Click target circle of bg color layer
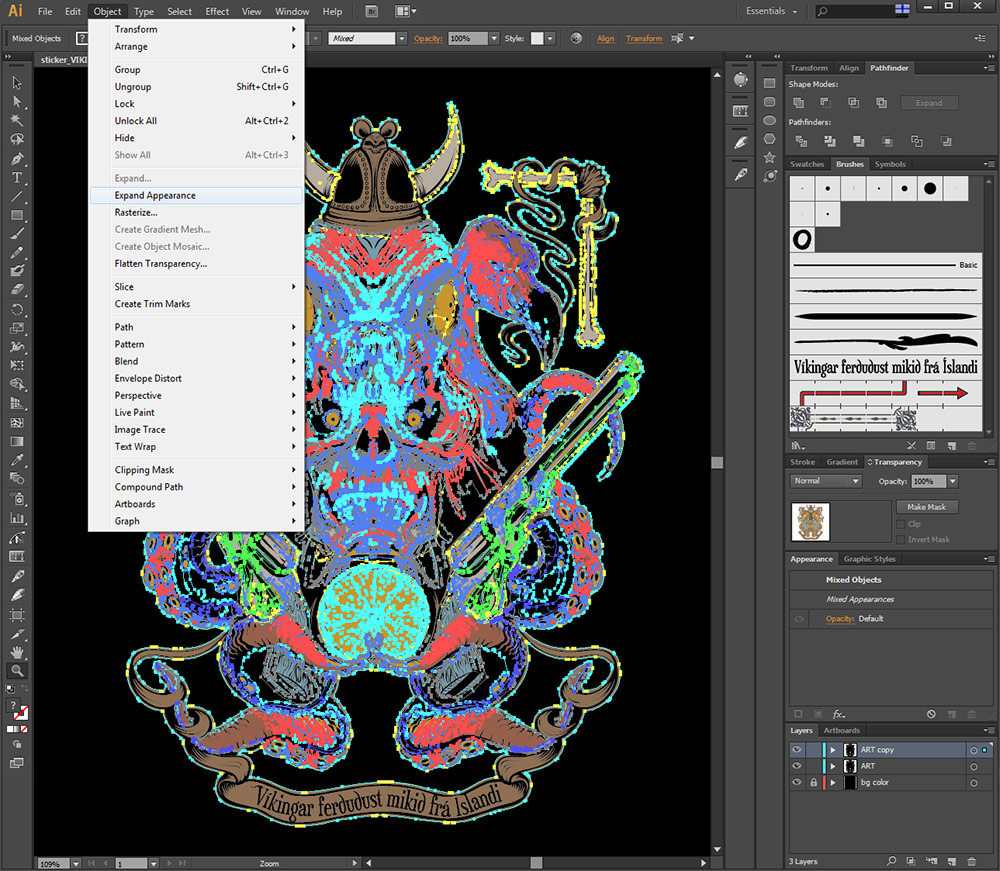 [974, 783]
